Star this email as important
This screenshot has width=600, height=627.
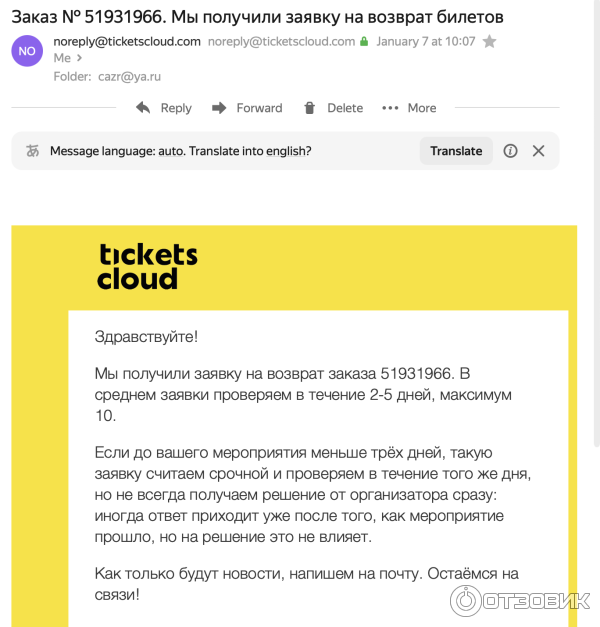(x=489, y=42)
